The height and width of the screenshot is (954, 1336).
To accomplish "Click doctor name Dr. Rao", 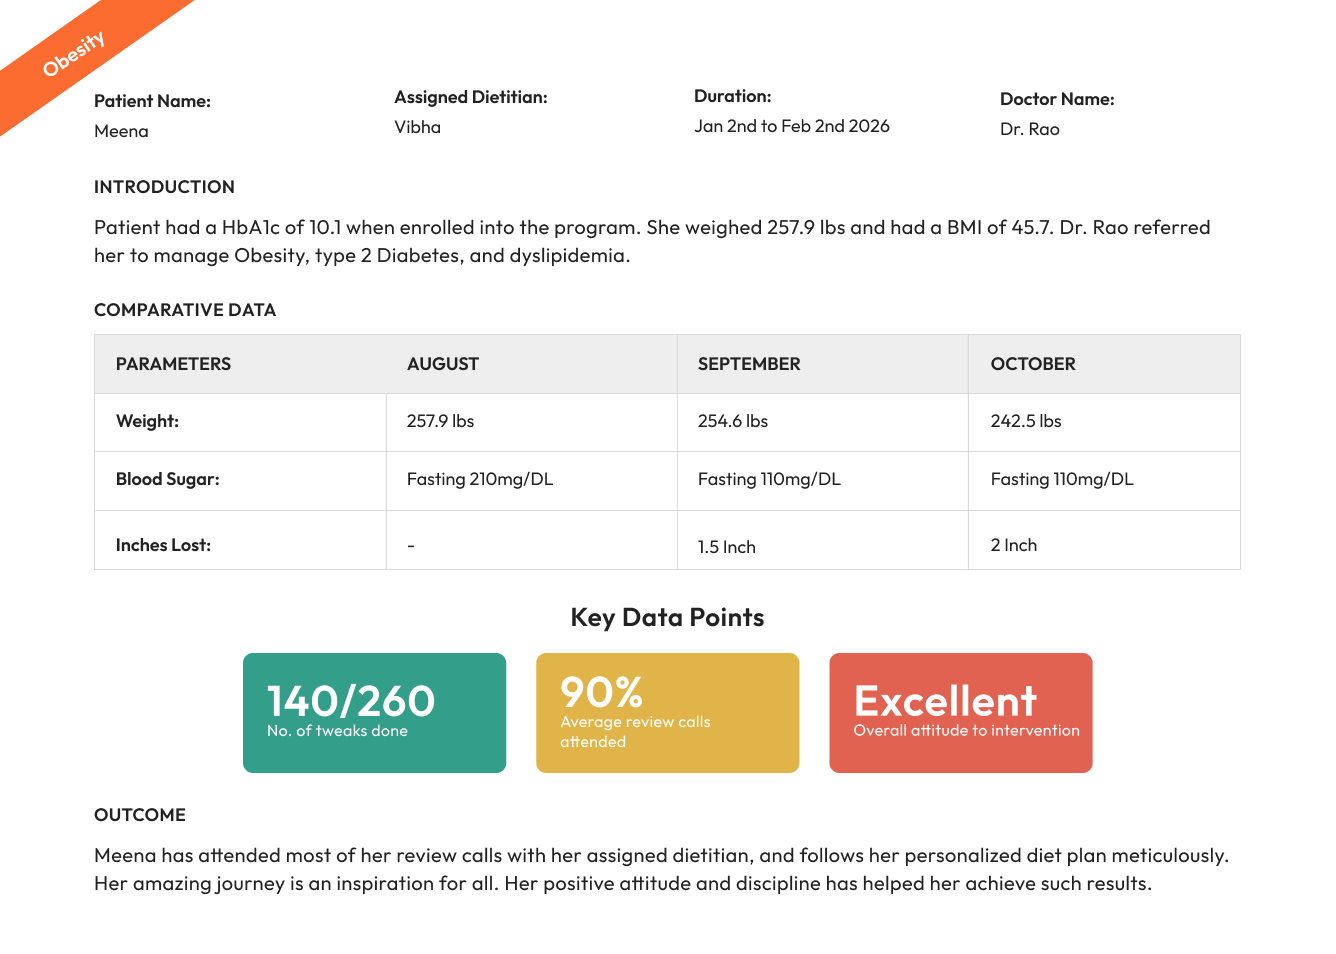I will 1029,129.
